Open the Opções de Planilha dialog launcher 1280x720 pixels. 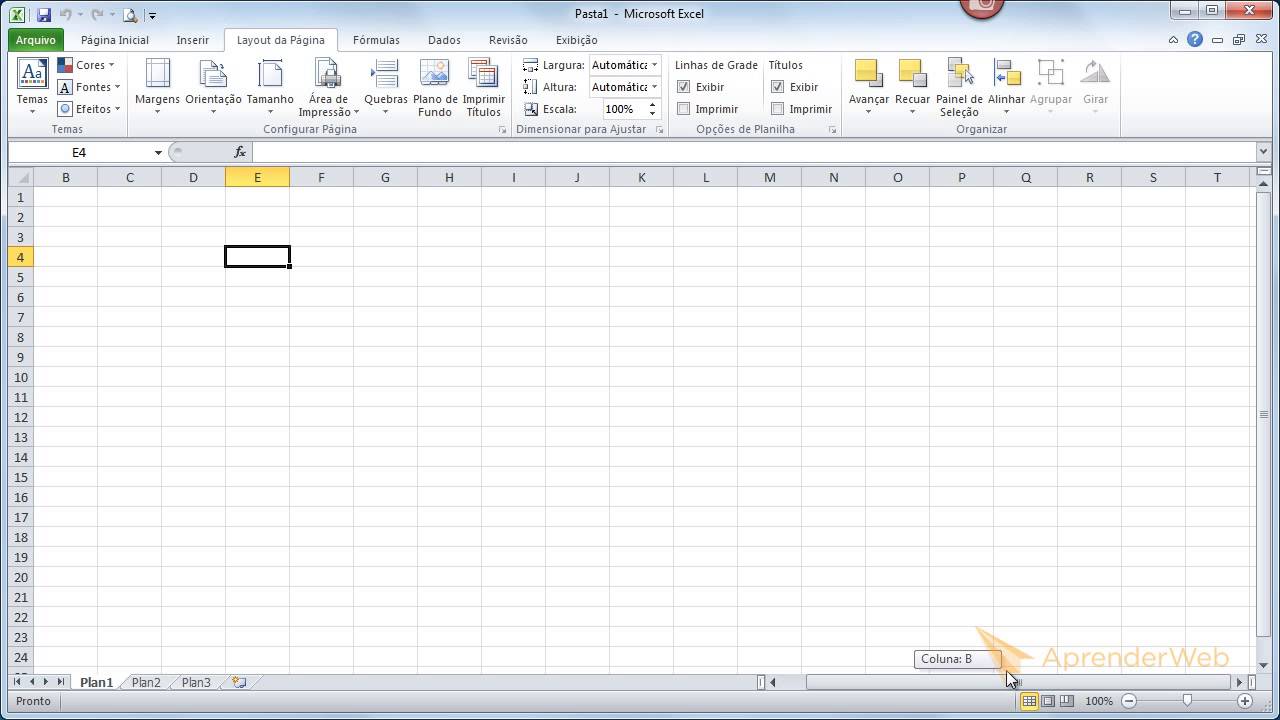(832, 130)
